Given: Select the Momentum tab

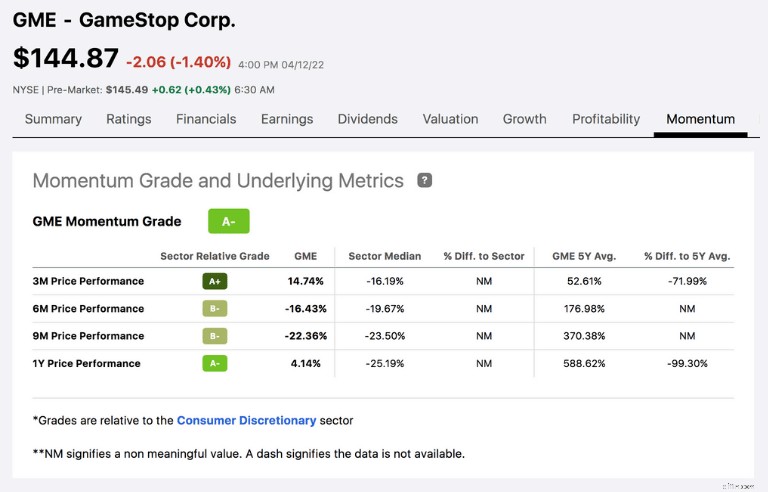Looking at the screenshot, I should click(700, 119).
